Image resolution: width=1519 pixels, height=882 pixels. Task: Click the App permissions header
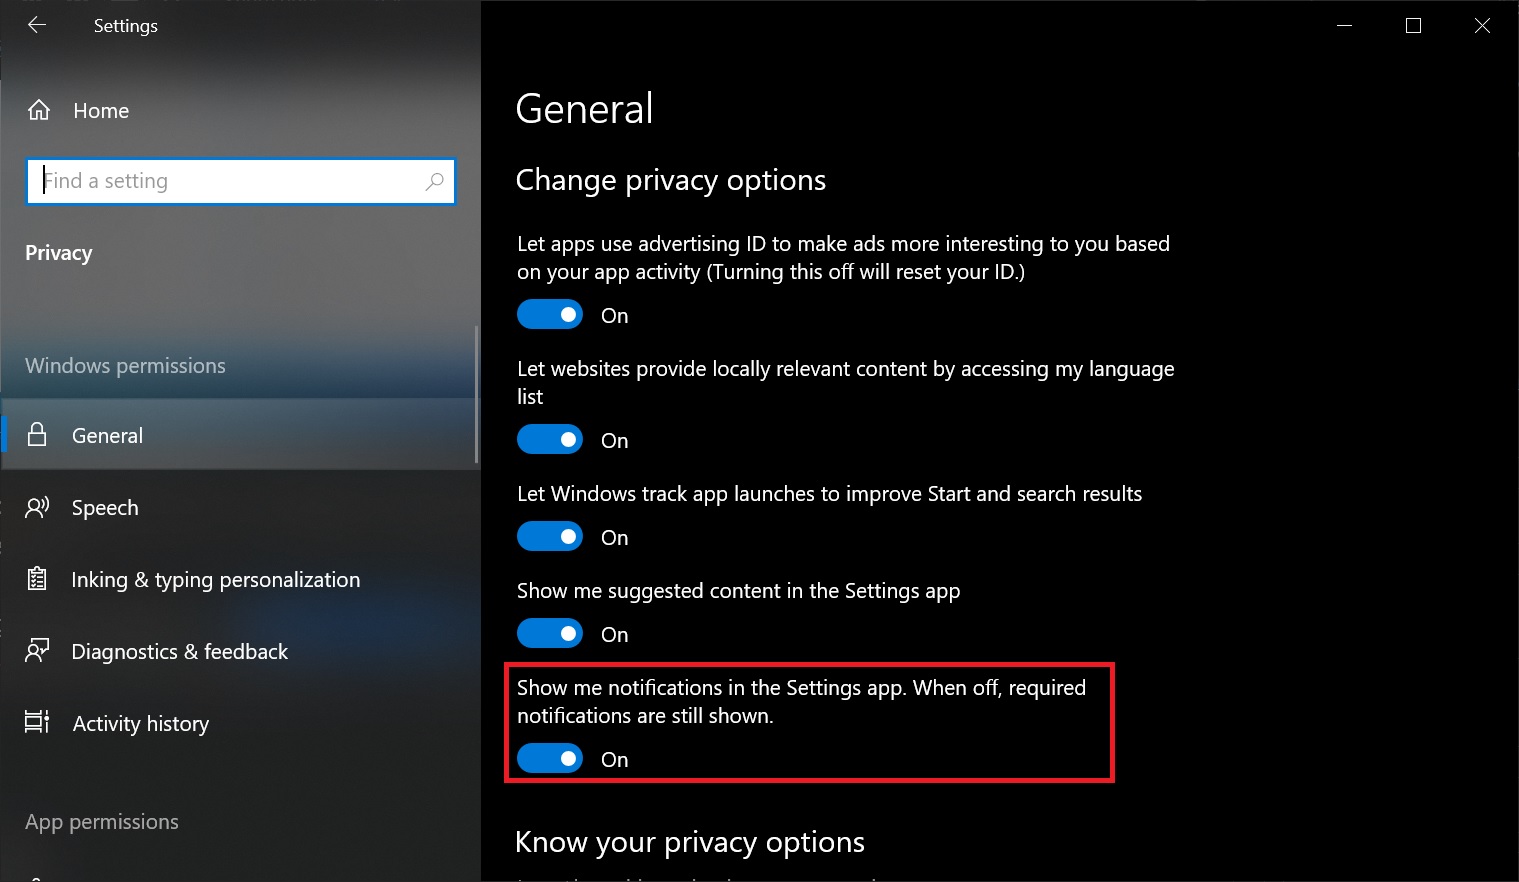[x=102, y=822]
